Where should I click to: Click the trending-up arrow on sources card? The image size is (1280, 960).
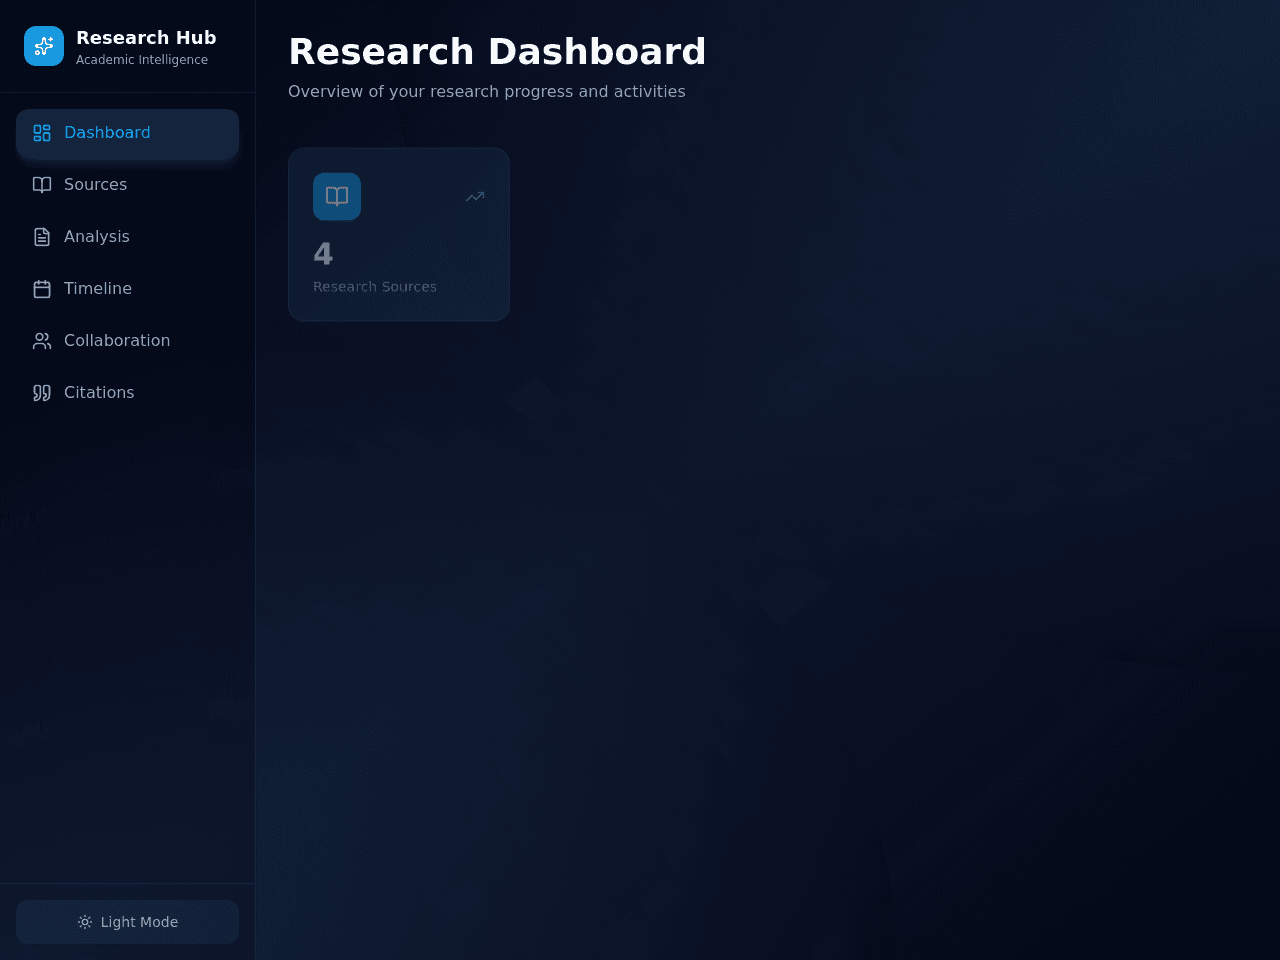tap(475, 197)
